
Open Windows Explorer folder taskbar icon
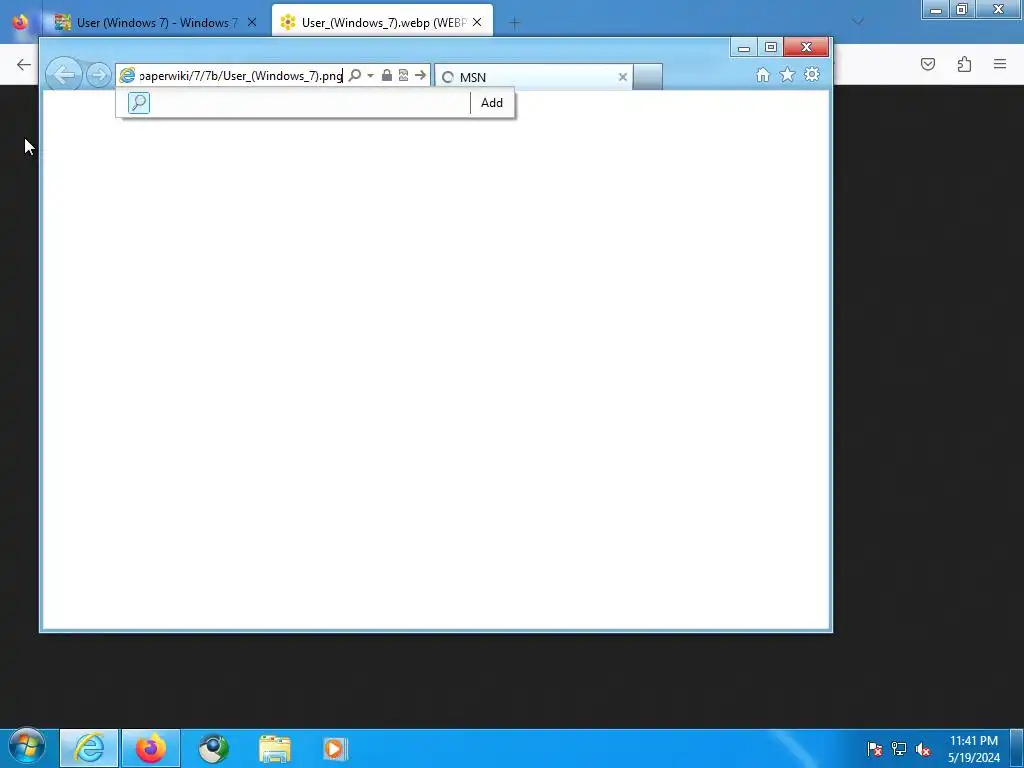275,748
